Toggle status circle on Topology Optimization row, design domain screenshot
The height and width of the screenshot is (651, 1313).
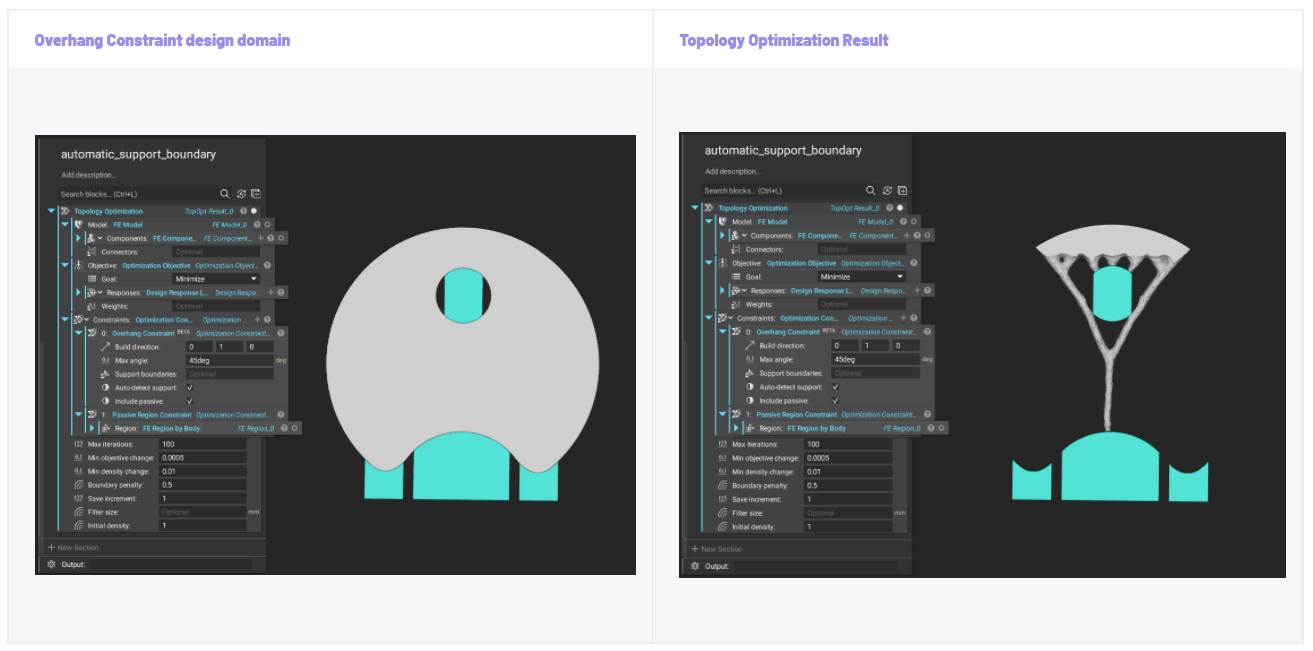click(x=254, y=211)
